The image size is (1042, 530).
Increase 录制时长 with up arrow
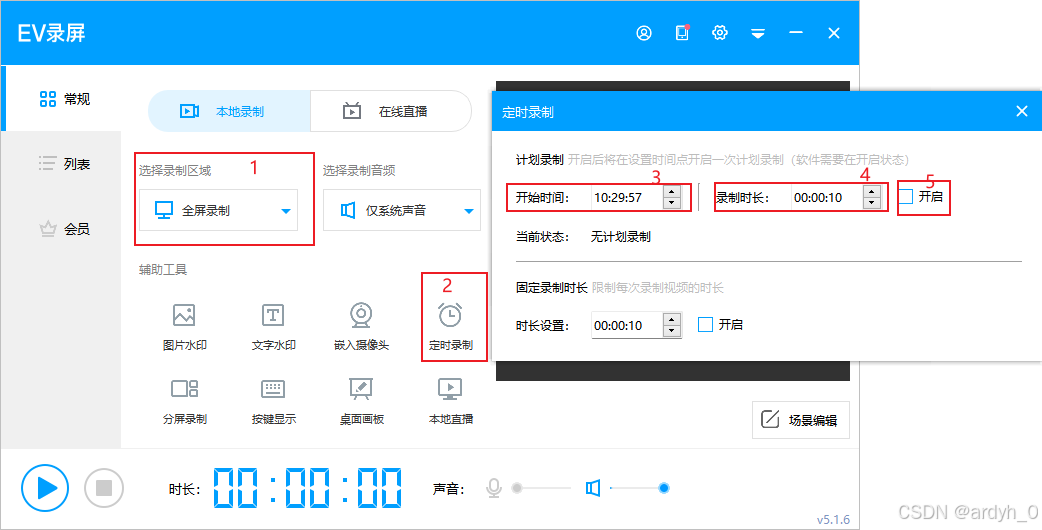tap(872, 191)
